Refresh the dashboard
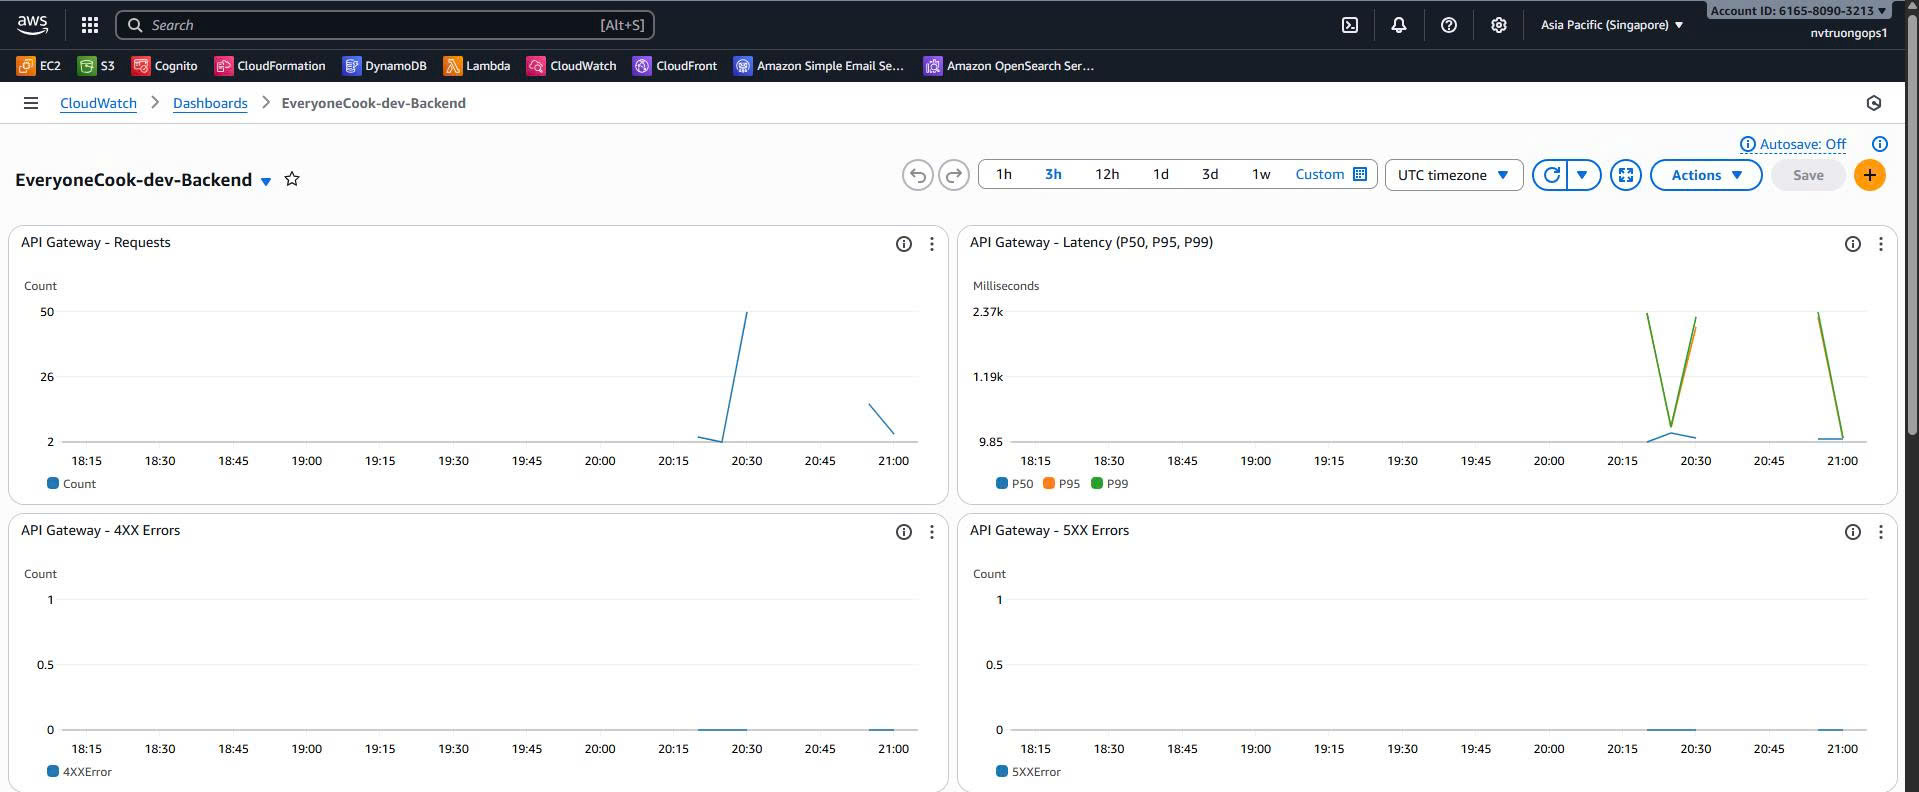 (x=1550, y=175)
